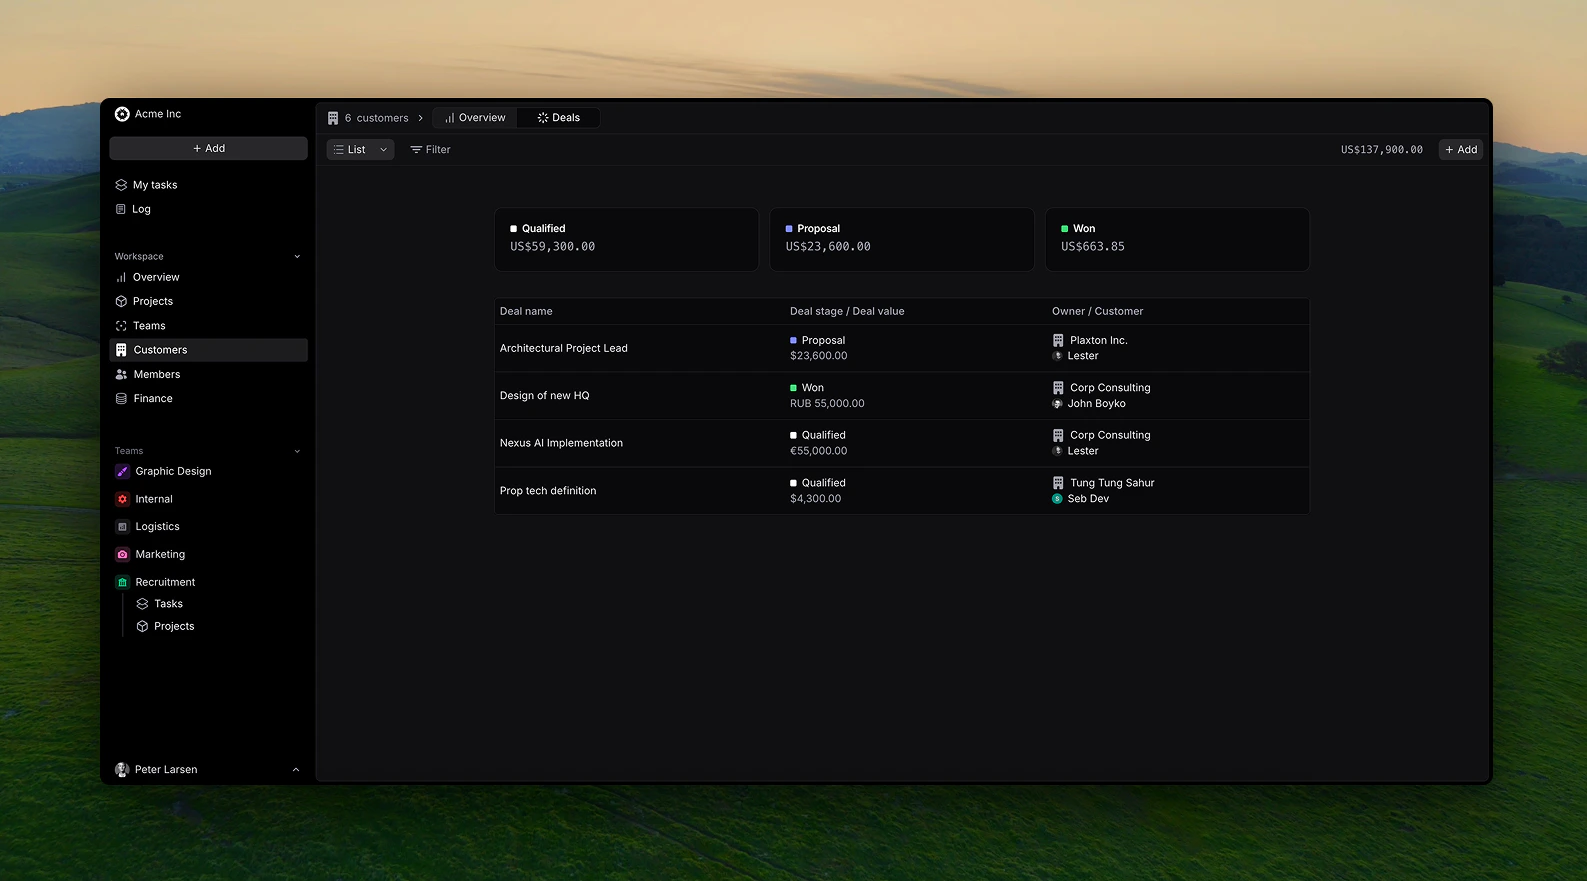Click the breadcrumb chevron after customers
The width and height of the screenshot is (1587, 881).
[x=421, y=118]
